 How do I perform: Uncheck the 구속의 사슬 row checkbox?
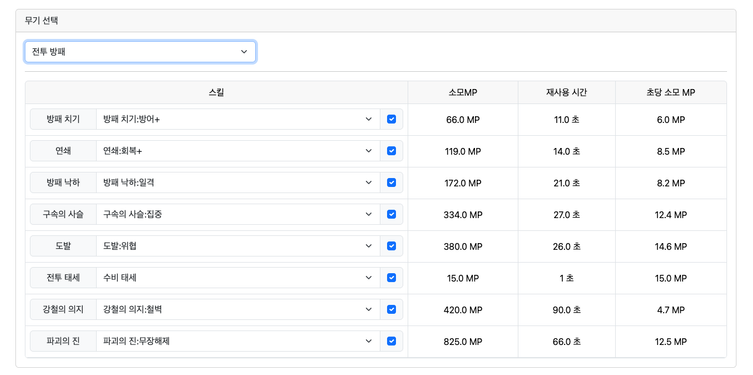tap(391, 214)
